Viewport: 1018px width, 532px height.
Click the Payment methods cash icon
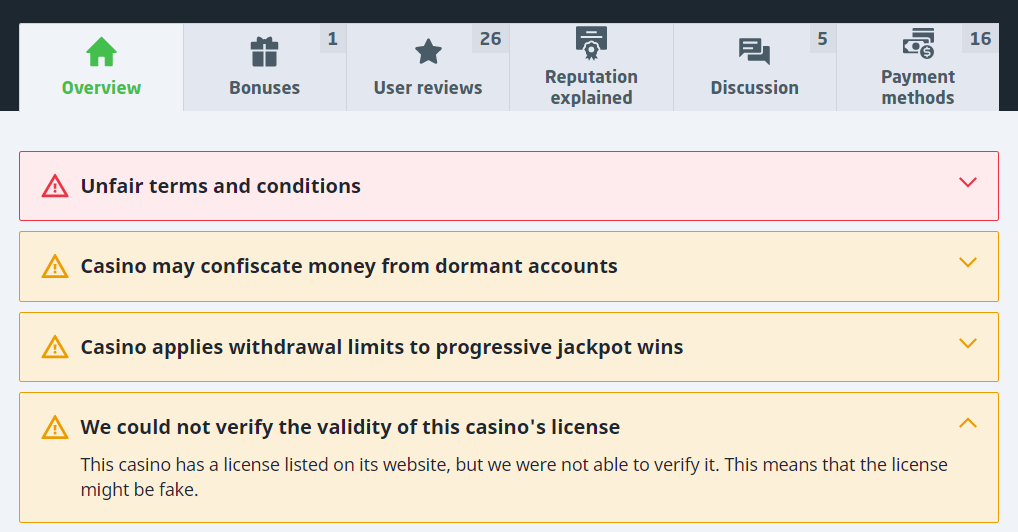[x=917, y=44]
